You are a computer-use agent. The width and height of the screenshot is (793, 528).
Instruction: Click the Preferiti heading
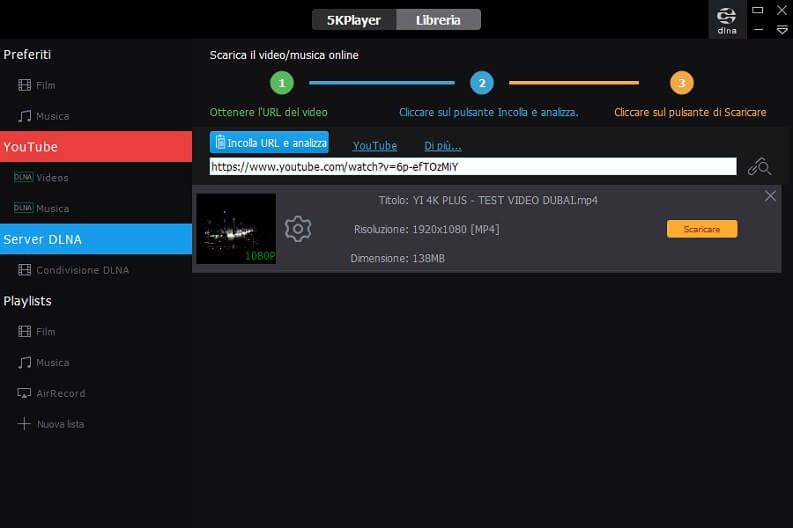coord(27,55)
